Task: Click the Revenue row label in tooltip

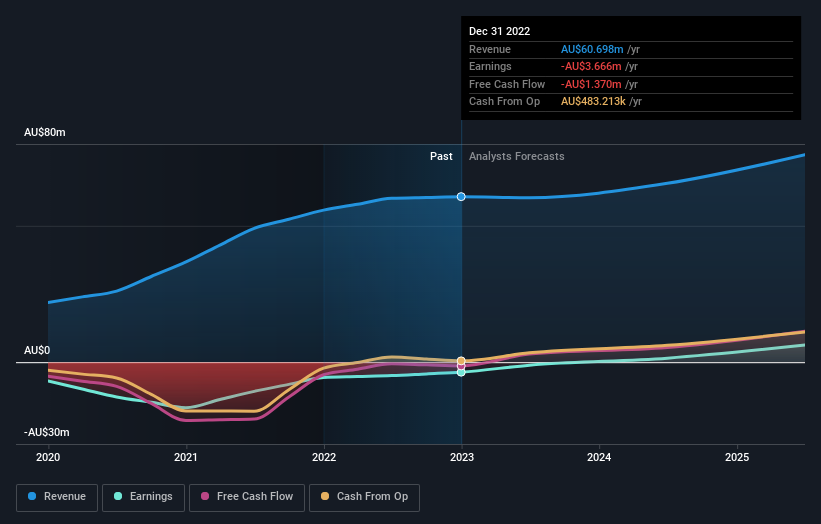Action: point(490,49)
